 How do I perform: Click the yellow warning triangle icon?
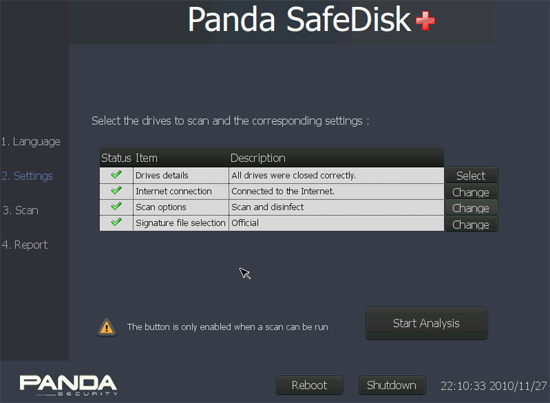click(x=107, y=327)
